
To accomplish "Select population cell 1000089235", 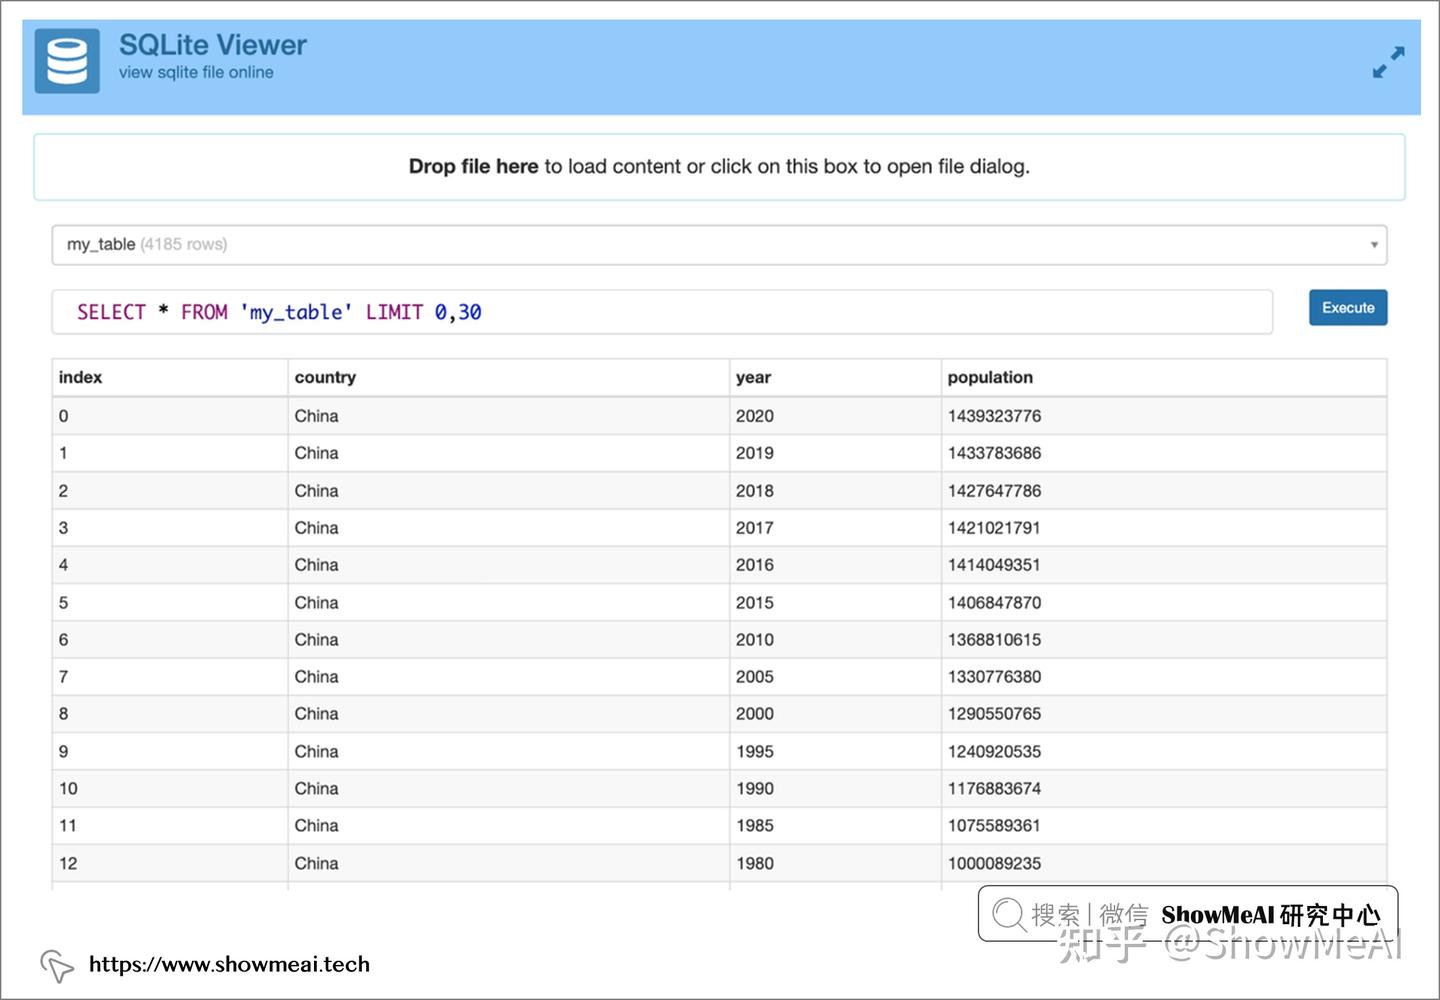I will (x=1164, y=864).
